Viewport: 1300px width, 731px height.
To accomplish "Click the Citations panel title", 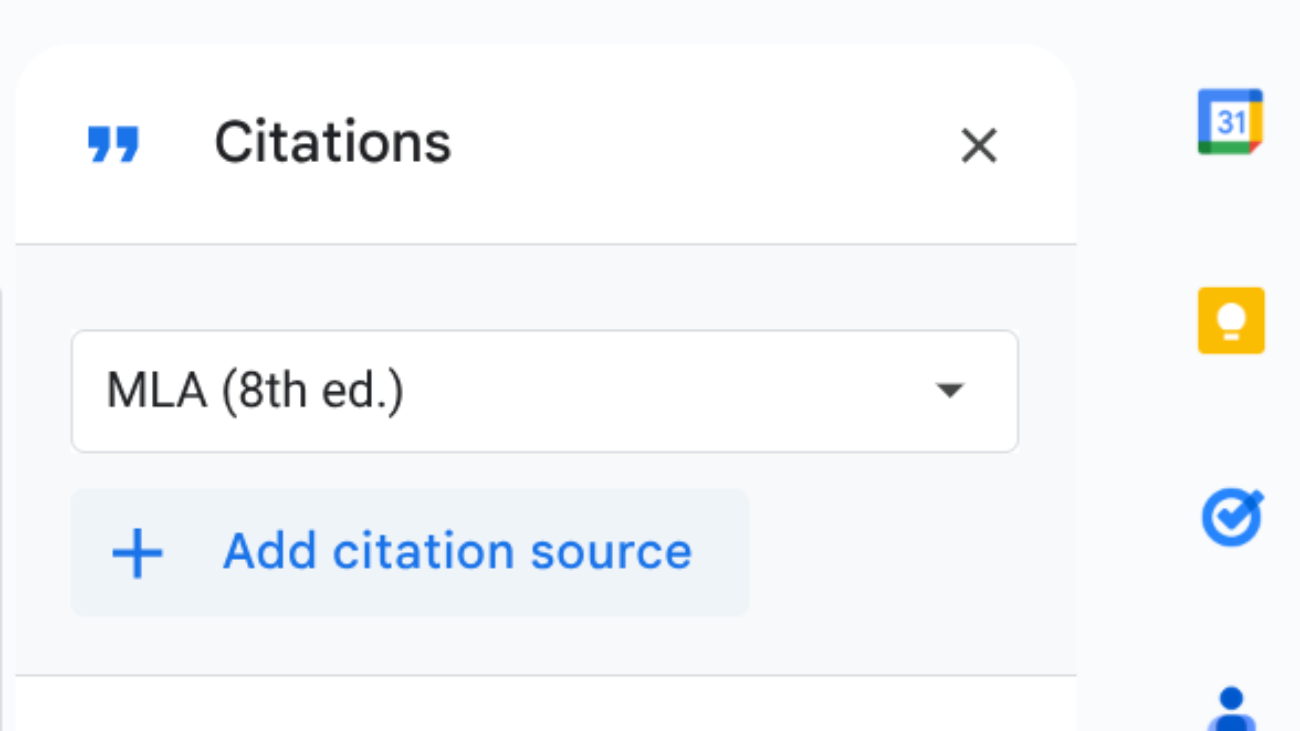I will coord(332,142).
